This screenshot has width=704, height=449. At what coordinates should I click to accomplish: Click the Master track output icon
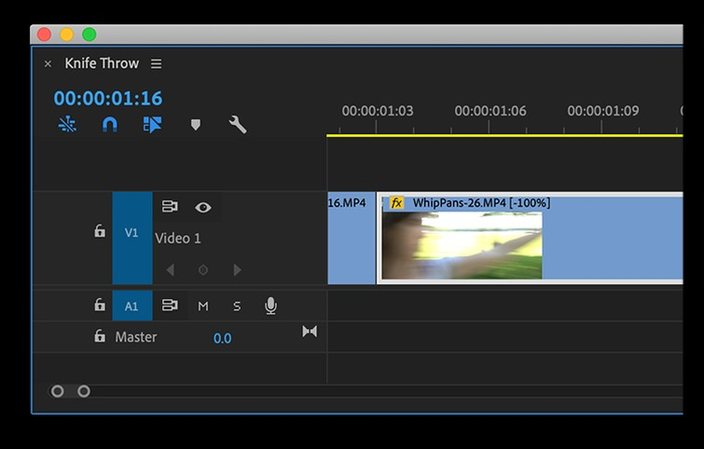point(310,331)
